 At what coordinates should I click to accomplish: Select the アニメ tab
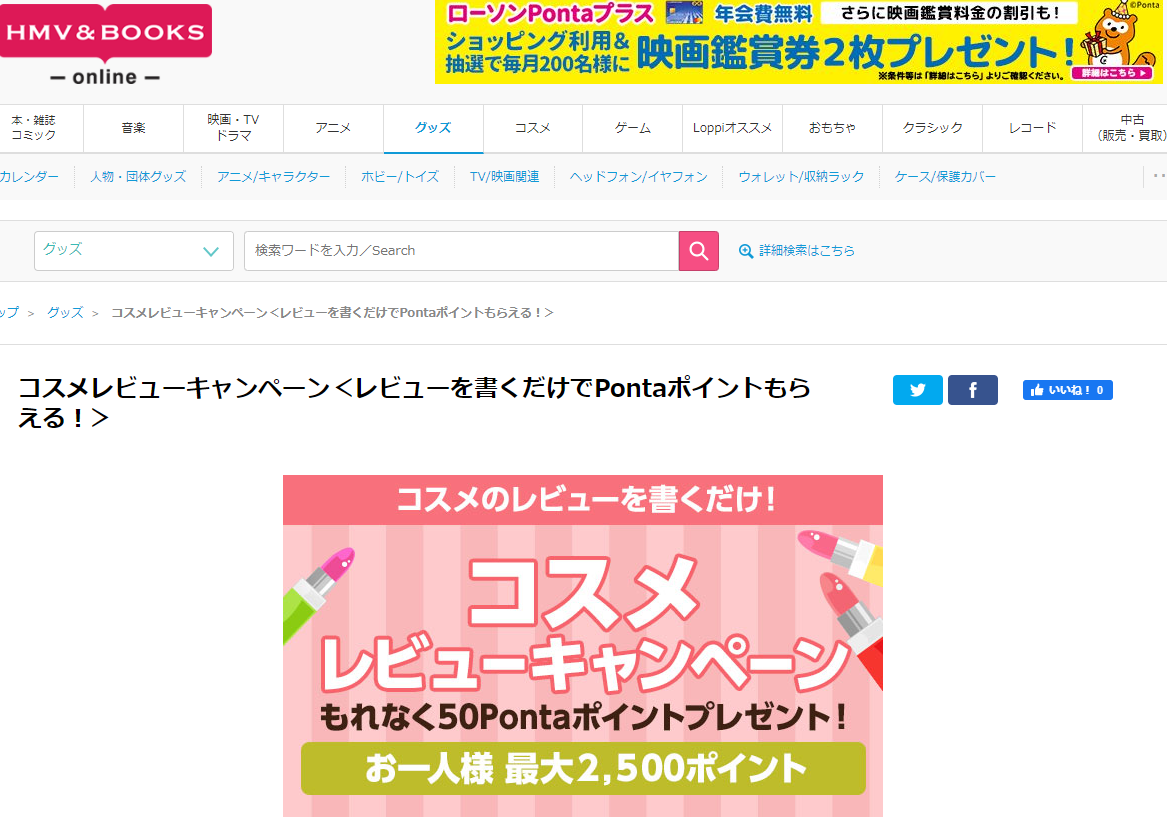[x=333, y=128]
